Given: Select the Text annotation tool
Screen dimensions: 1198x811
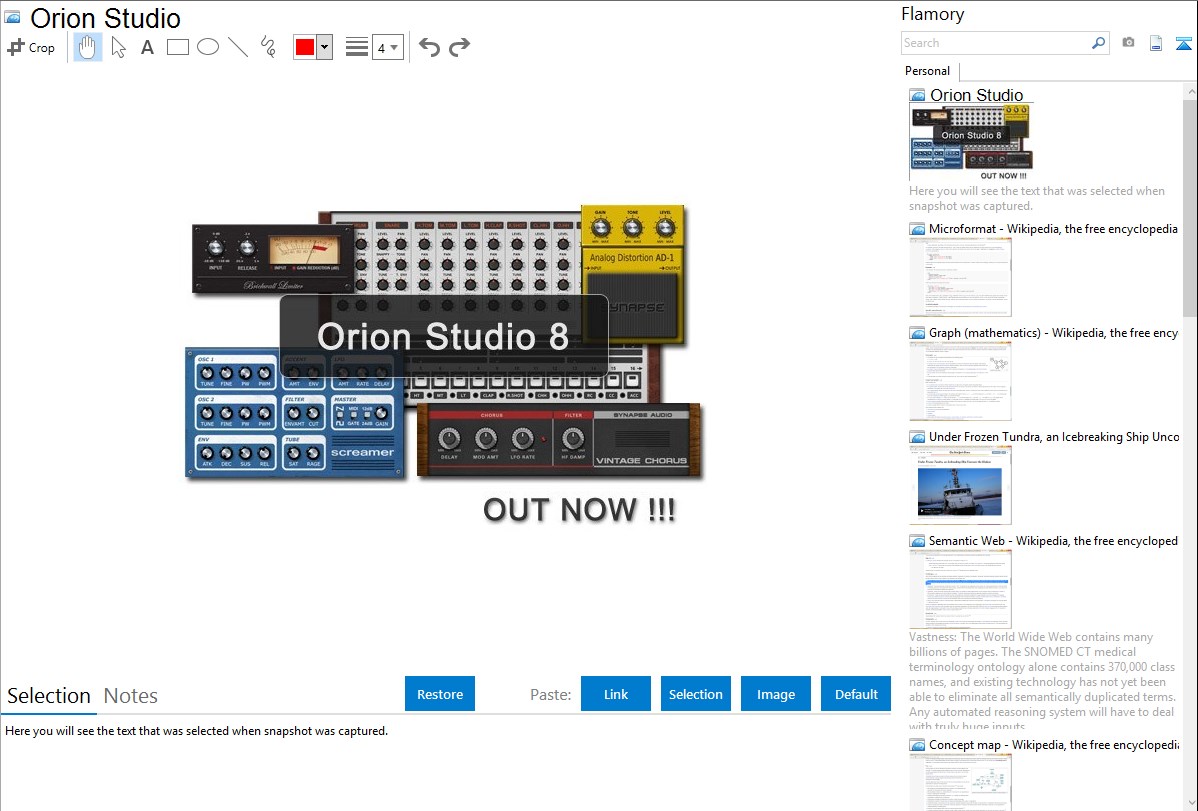Looking at the screenshot, I should (x=147, y=47).
